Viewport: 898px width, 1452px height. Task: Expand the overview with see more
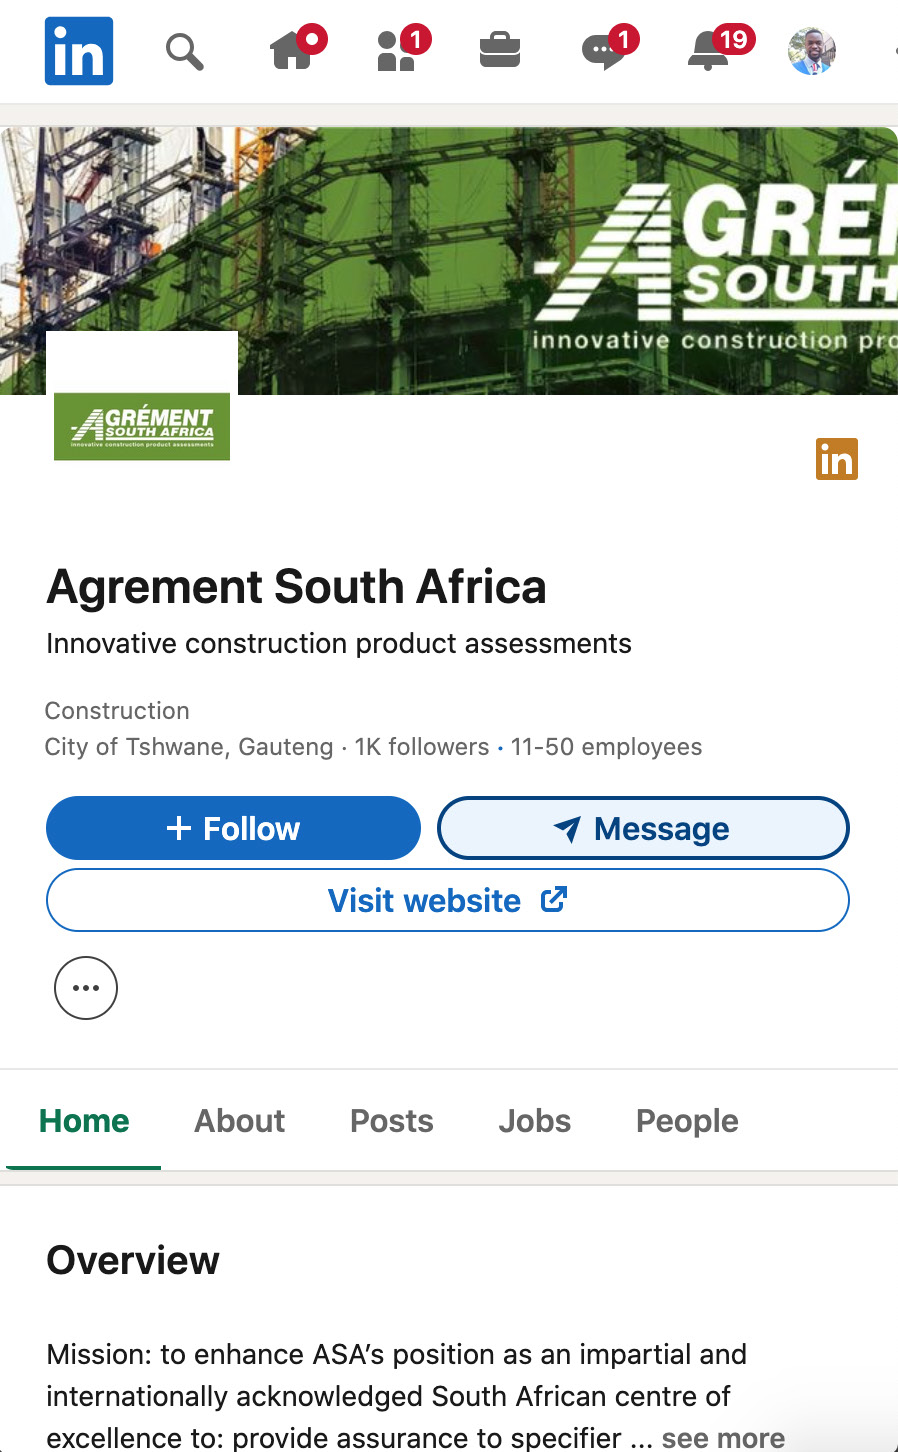coord(723,1438)
